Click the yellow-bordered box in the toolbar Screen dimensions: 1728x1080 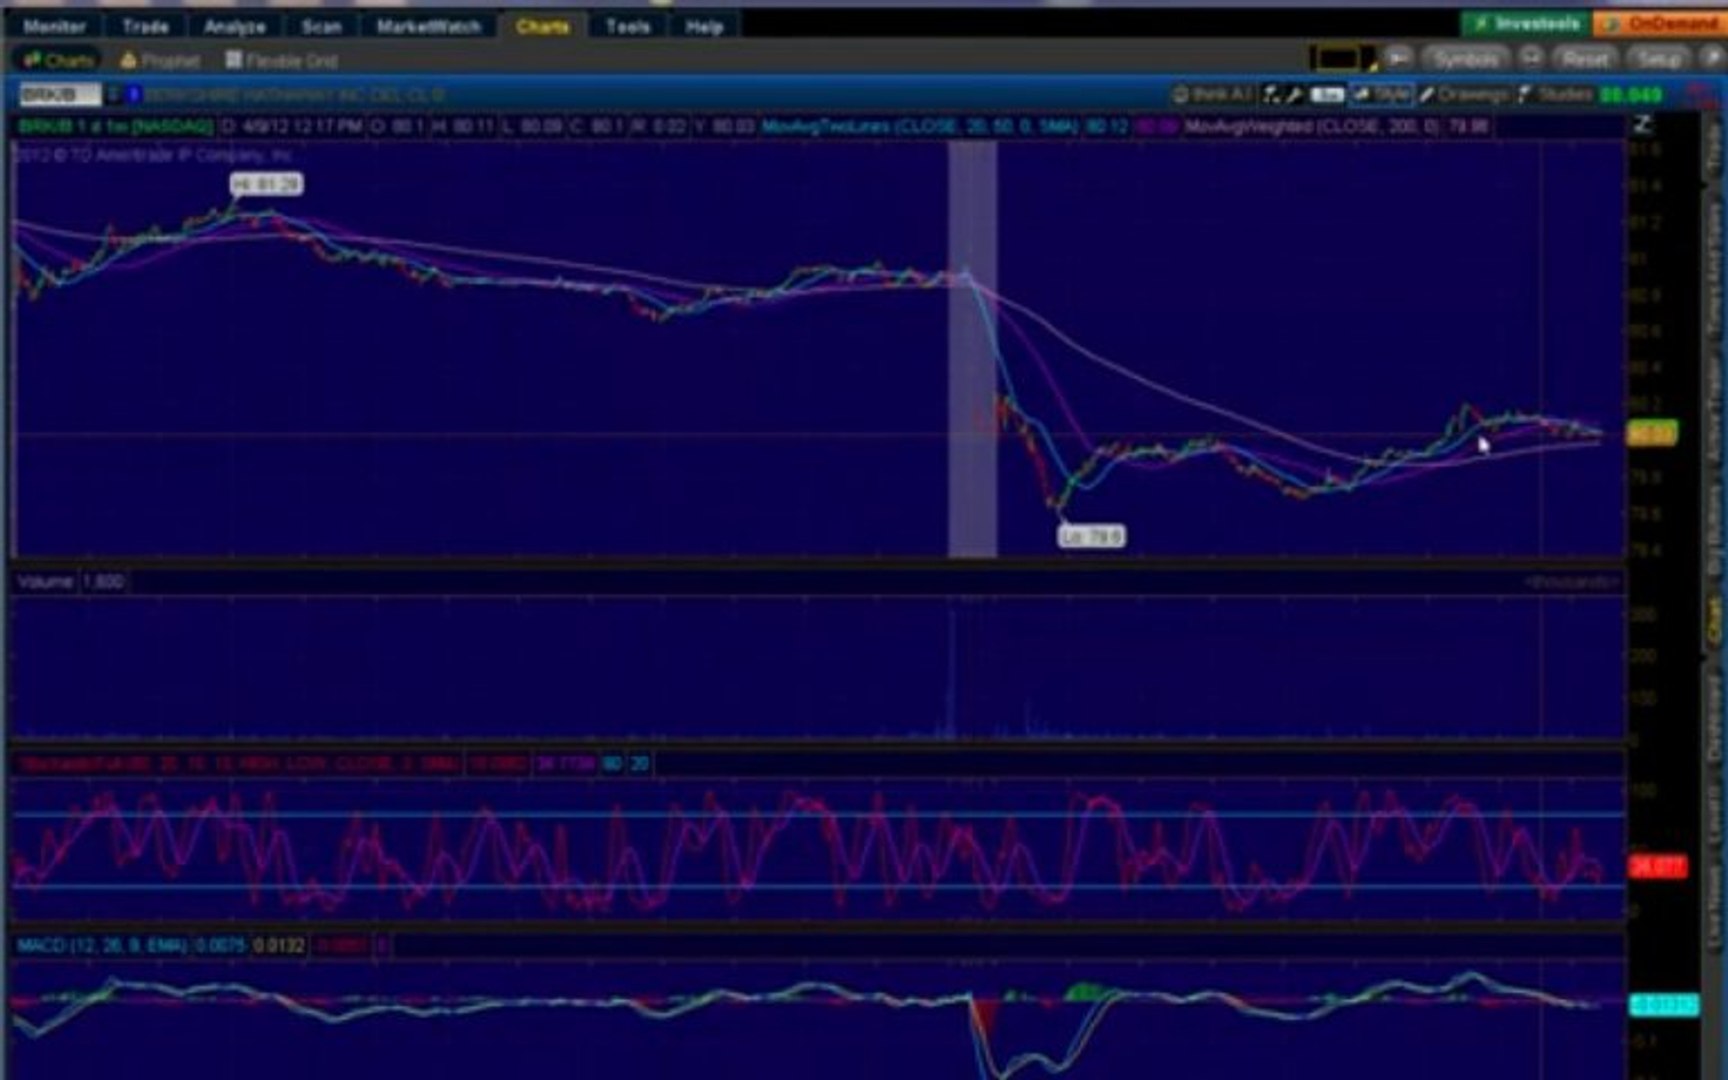(1340, 59)
